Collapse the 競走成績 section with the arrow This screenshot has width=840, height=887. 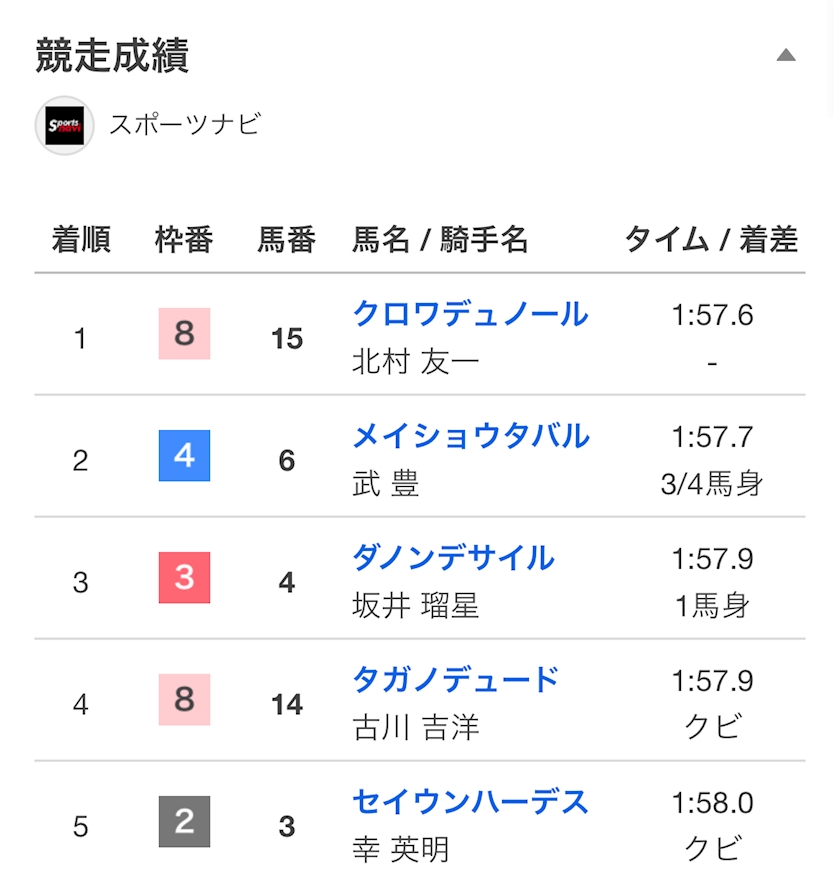coord(786,55)
